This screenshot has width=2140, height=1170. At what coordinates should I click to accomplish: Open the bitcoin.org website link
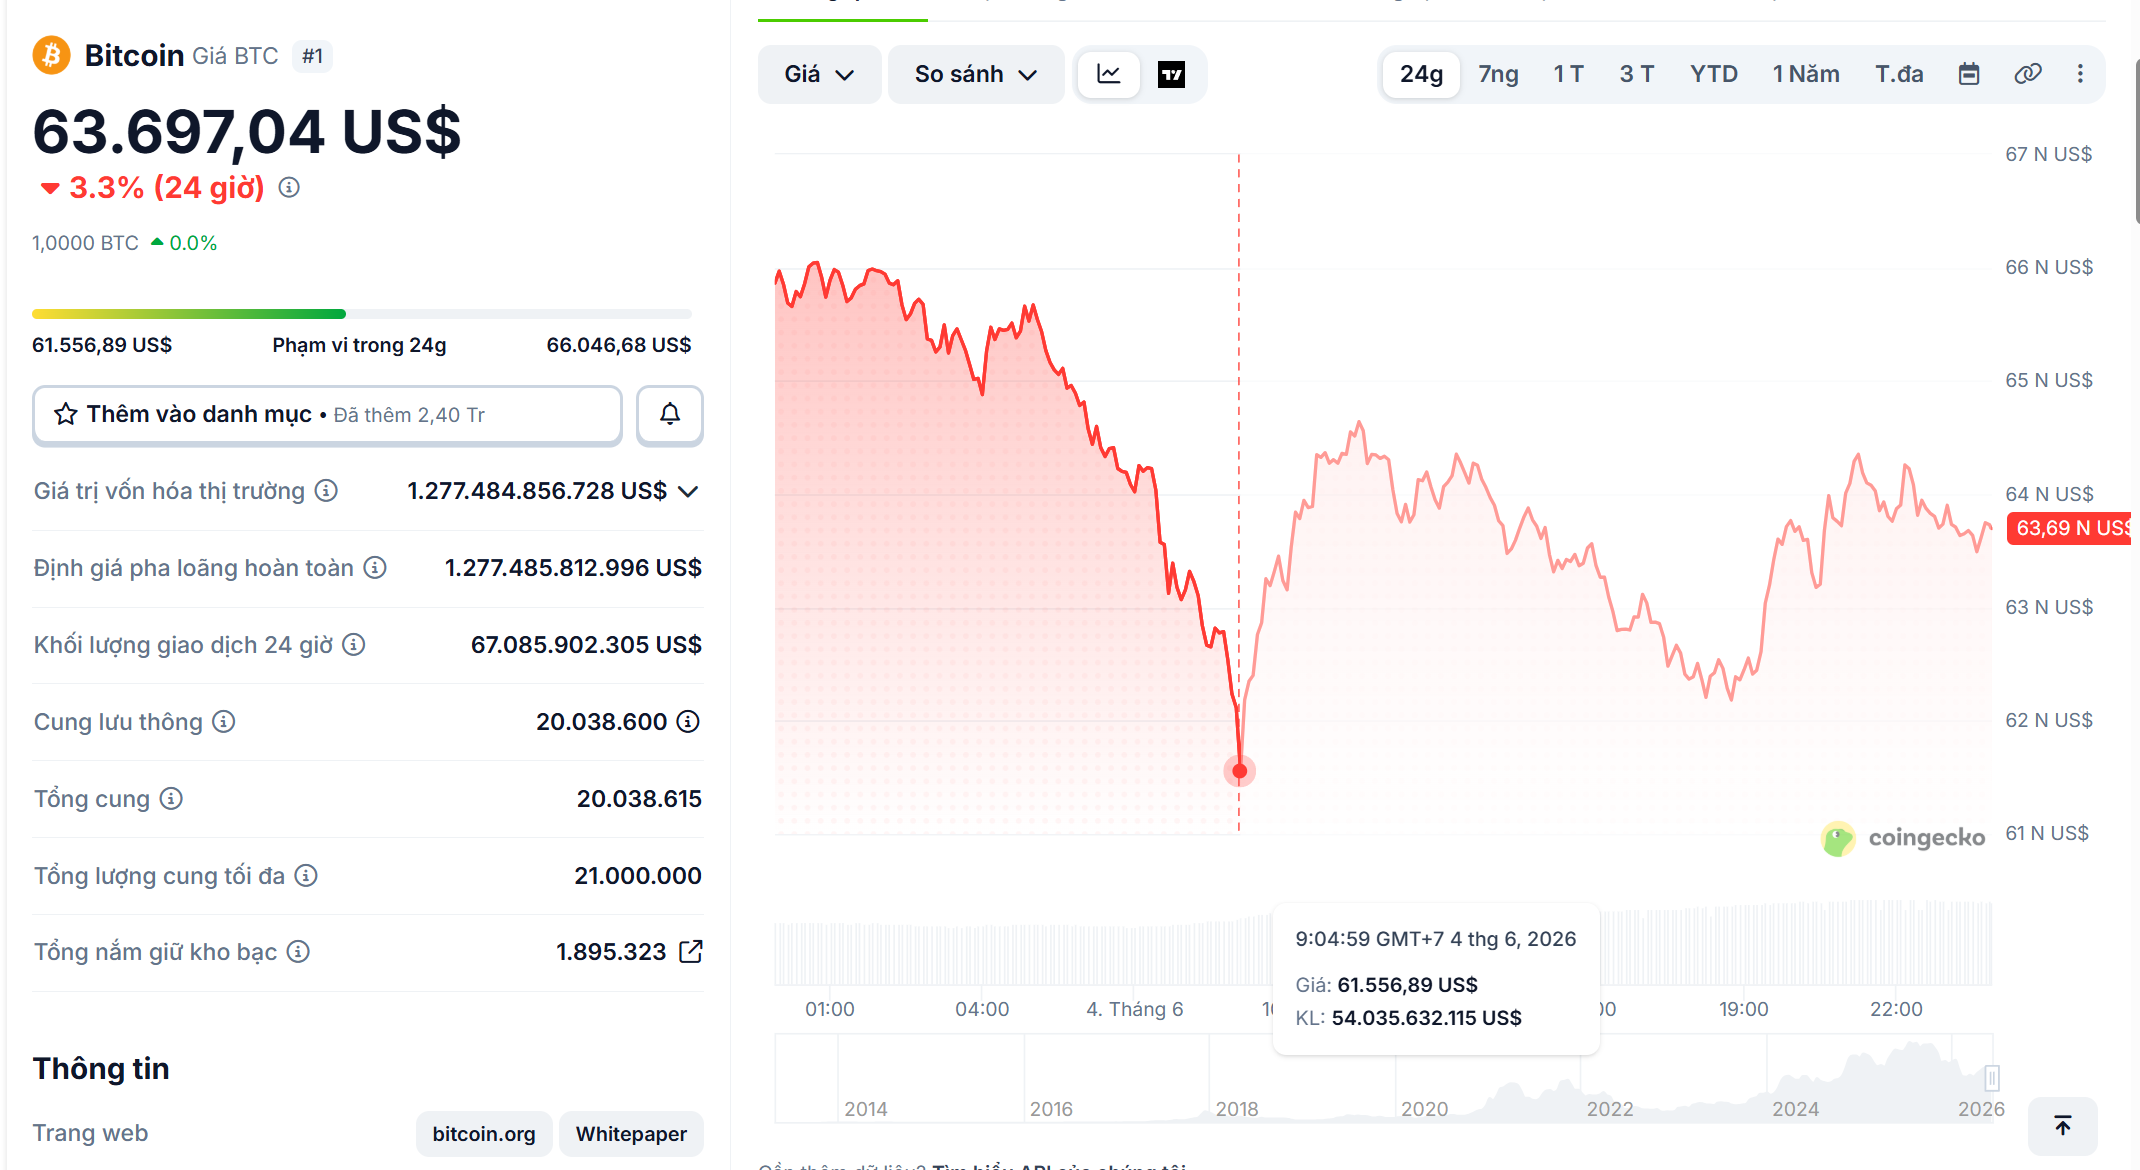click(484, 1134)
